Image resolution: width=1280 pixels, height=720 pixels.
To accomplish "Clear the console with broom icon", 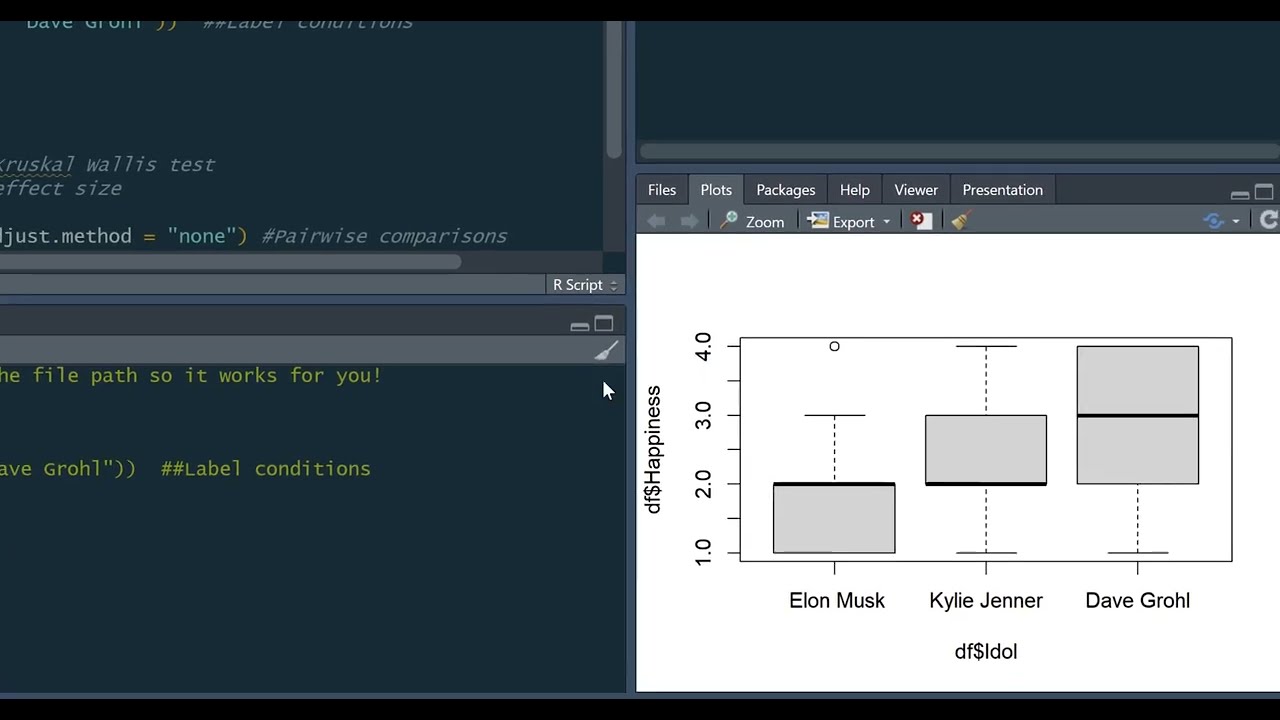I will point(606,351).
